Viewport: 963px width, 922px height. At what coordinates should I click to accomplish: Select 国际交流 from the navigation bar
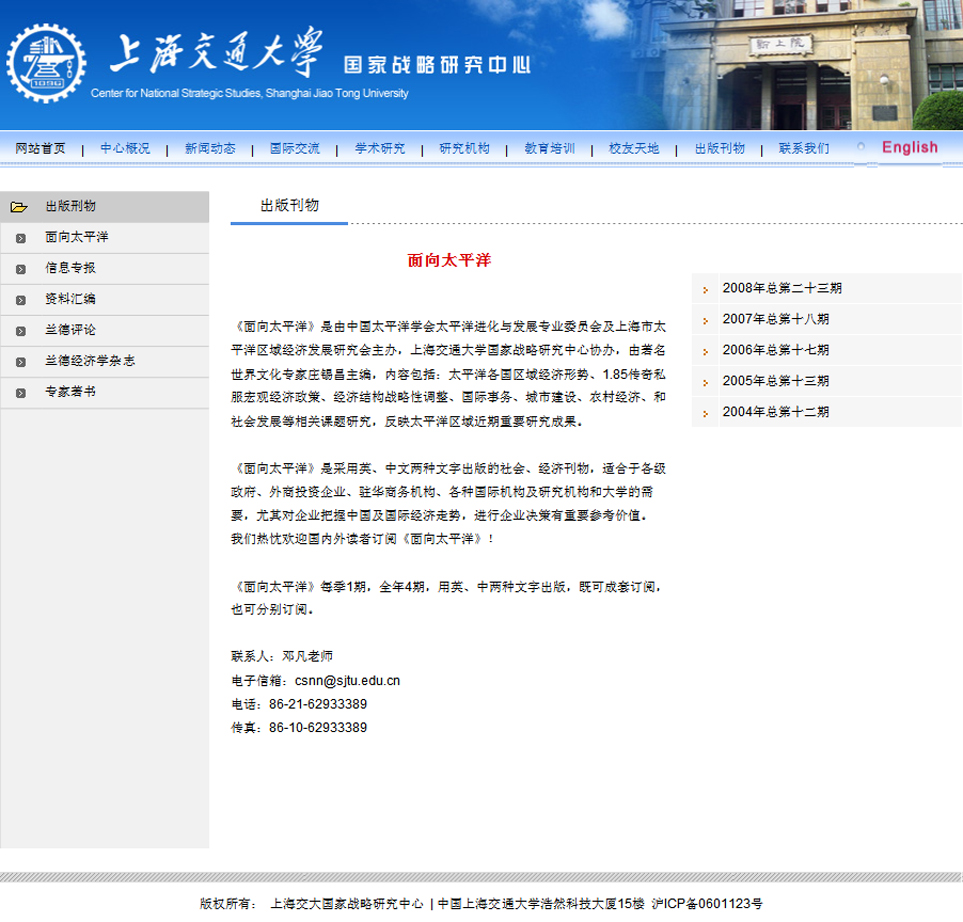pyautogui.click(x=295, y=149)
